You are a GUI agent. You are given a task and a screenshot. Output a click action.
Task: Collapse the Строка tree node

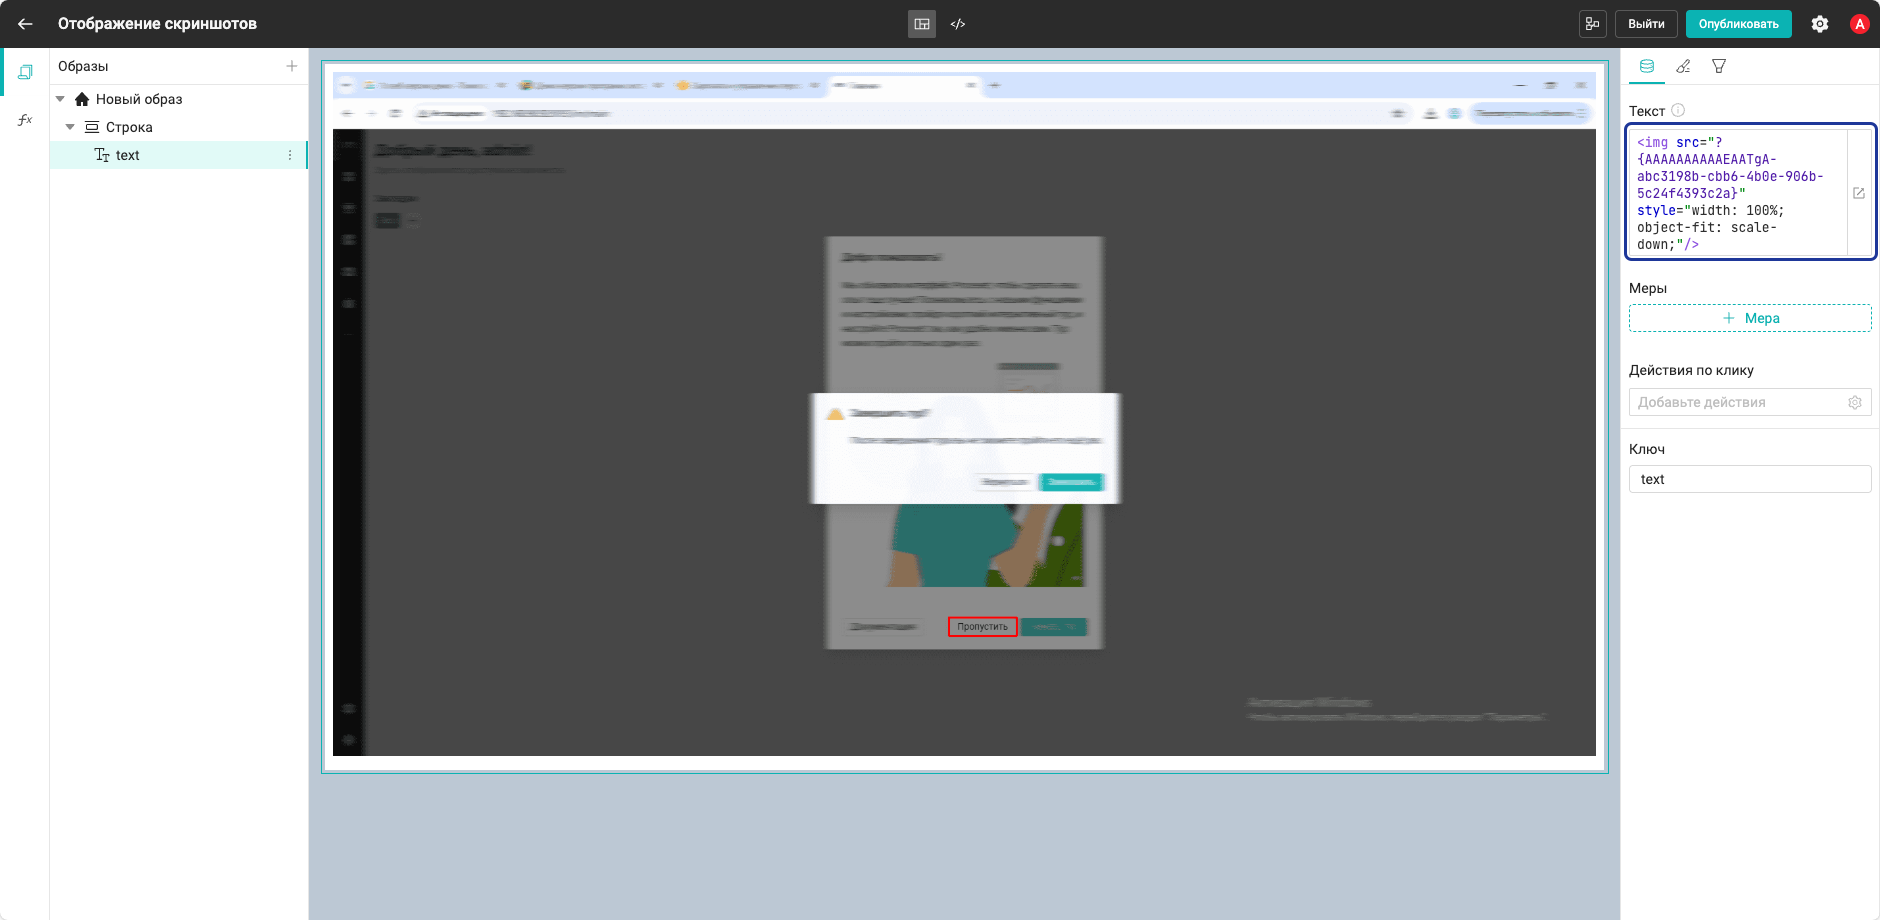70,127
